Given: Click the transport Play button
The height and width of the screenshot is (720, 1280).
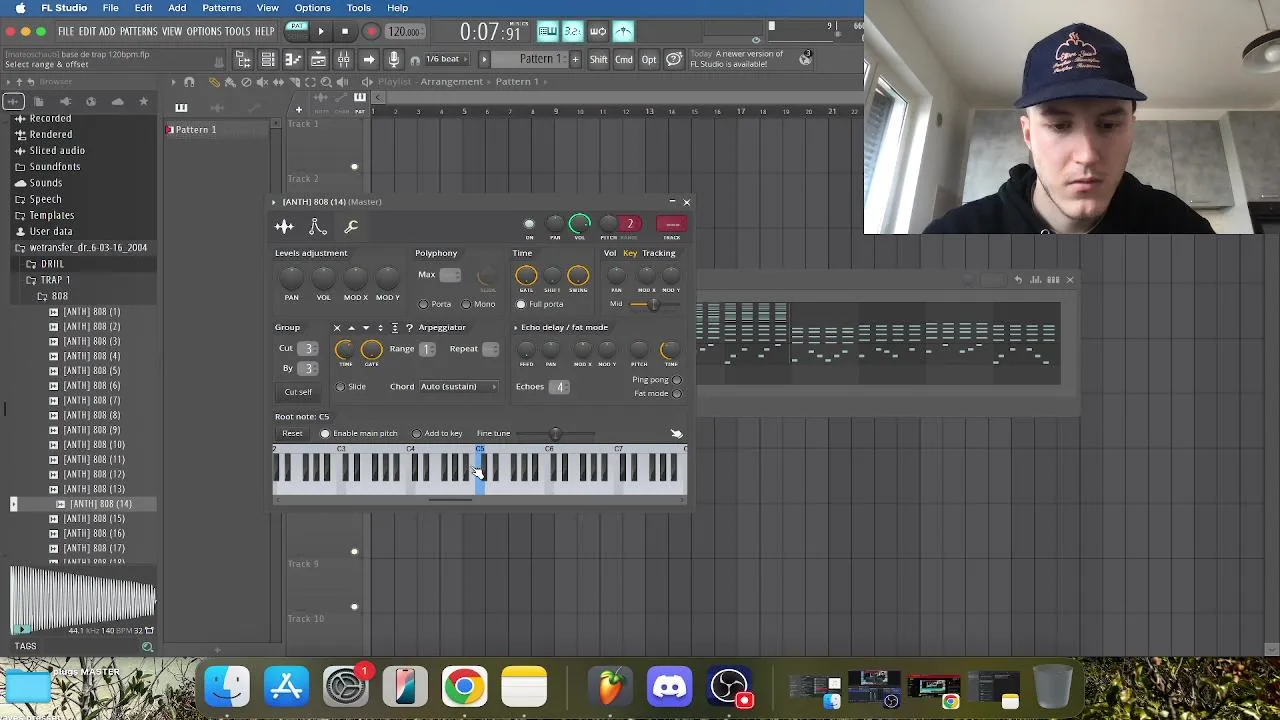Looking at the screenshot, I should click(321, 32).
